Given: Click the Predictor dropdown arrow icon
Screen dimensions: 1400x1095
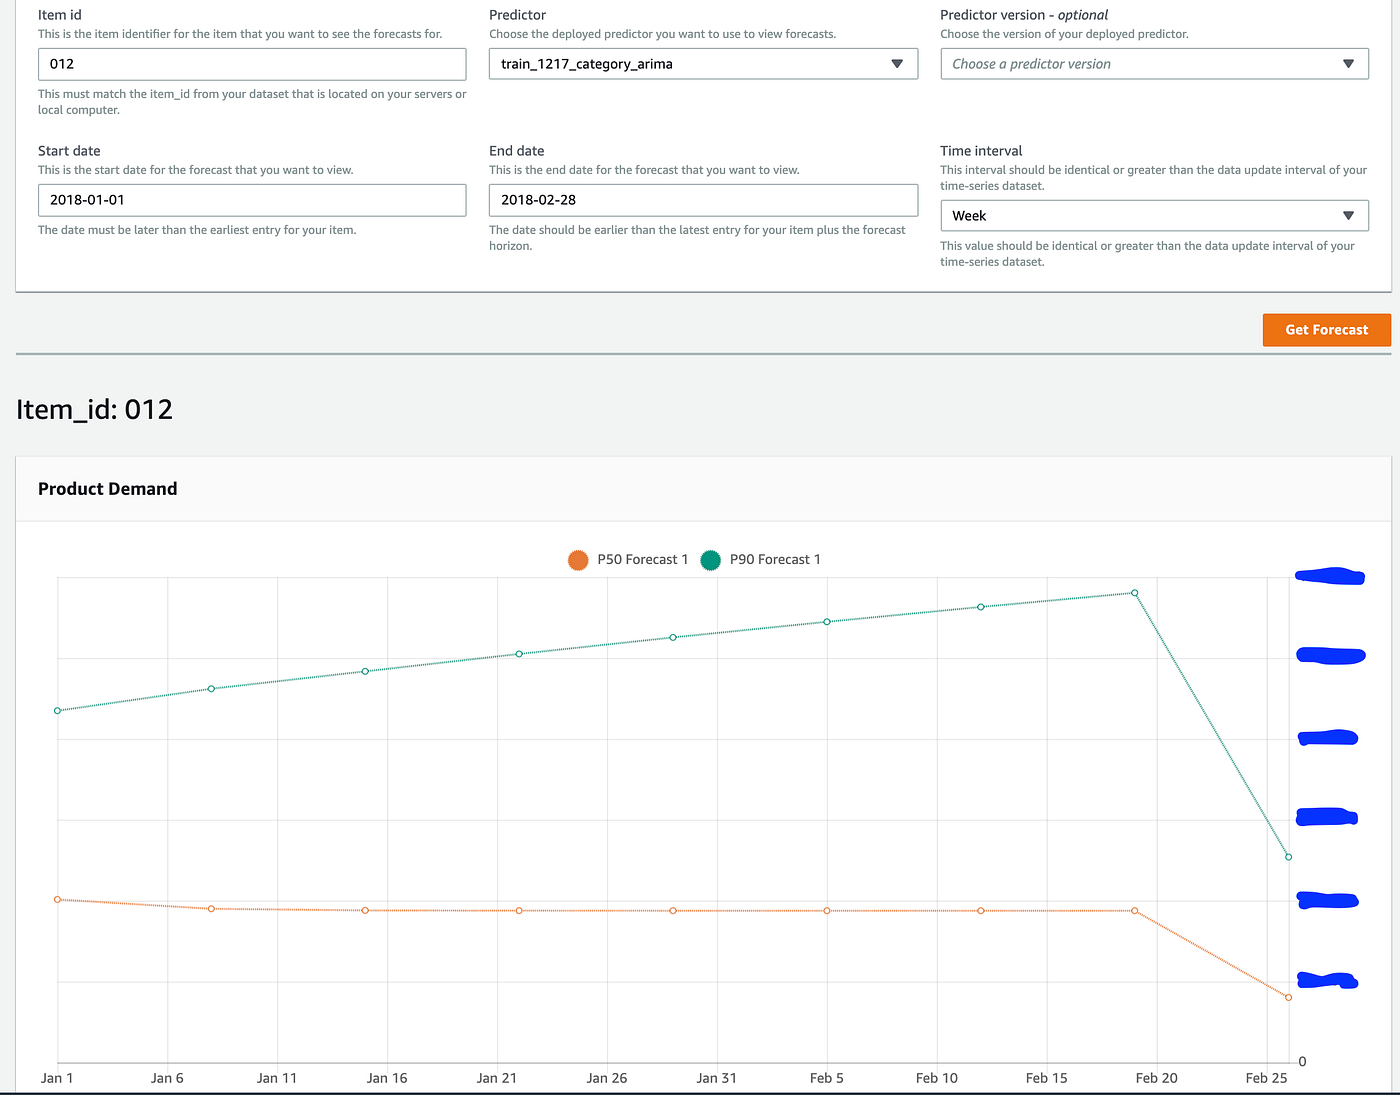Looking at the screenshot, I should point(897,63).
